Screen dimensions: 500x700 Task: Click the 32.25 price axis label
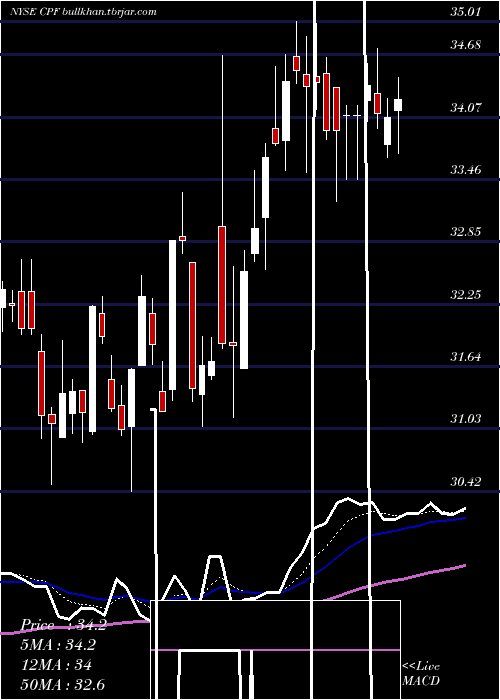click(466, 295)
